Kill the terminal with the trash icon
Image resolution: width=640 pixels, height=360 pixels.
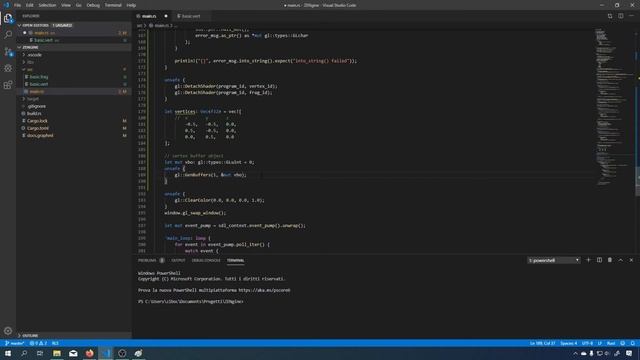pyautogui.click(x=610, y=260)
